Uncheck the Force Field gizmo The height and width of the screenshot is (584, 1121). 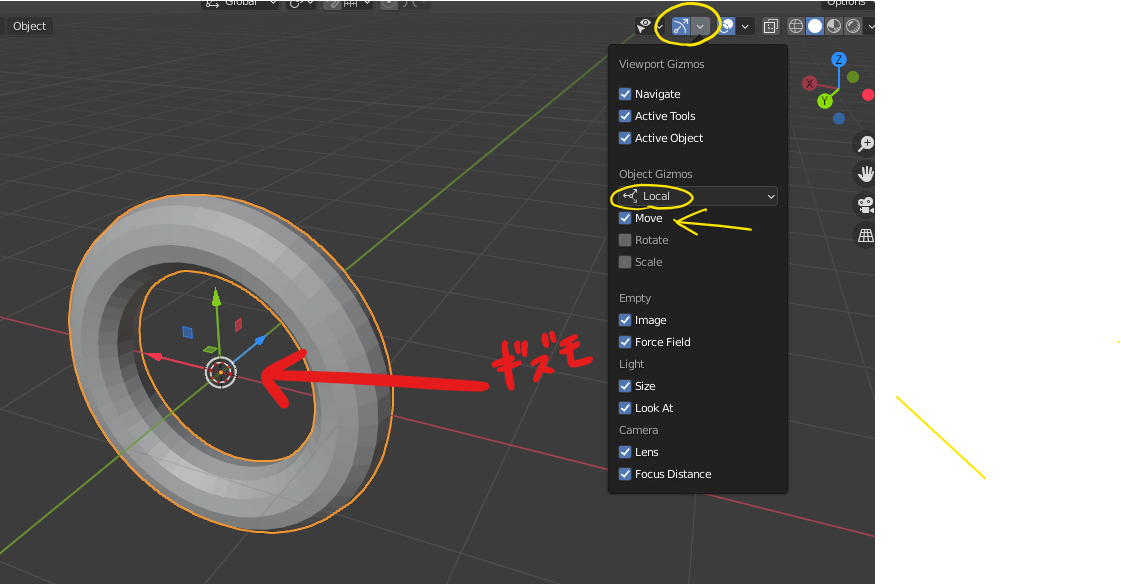pos(625,342)
